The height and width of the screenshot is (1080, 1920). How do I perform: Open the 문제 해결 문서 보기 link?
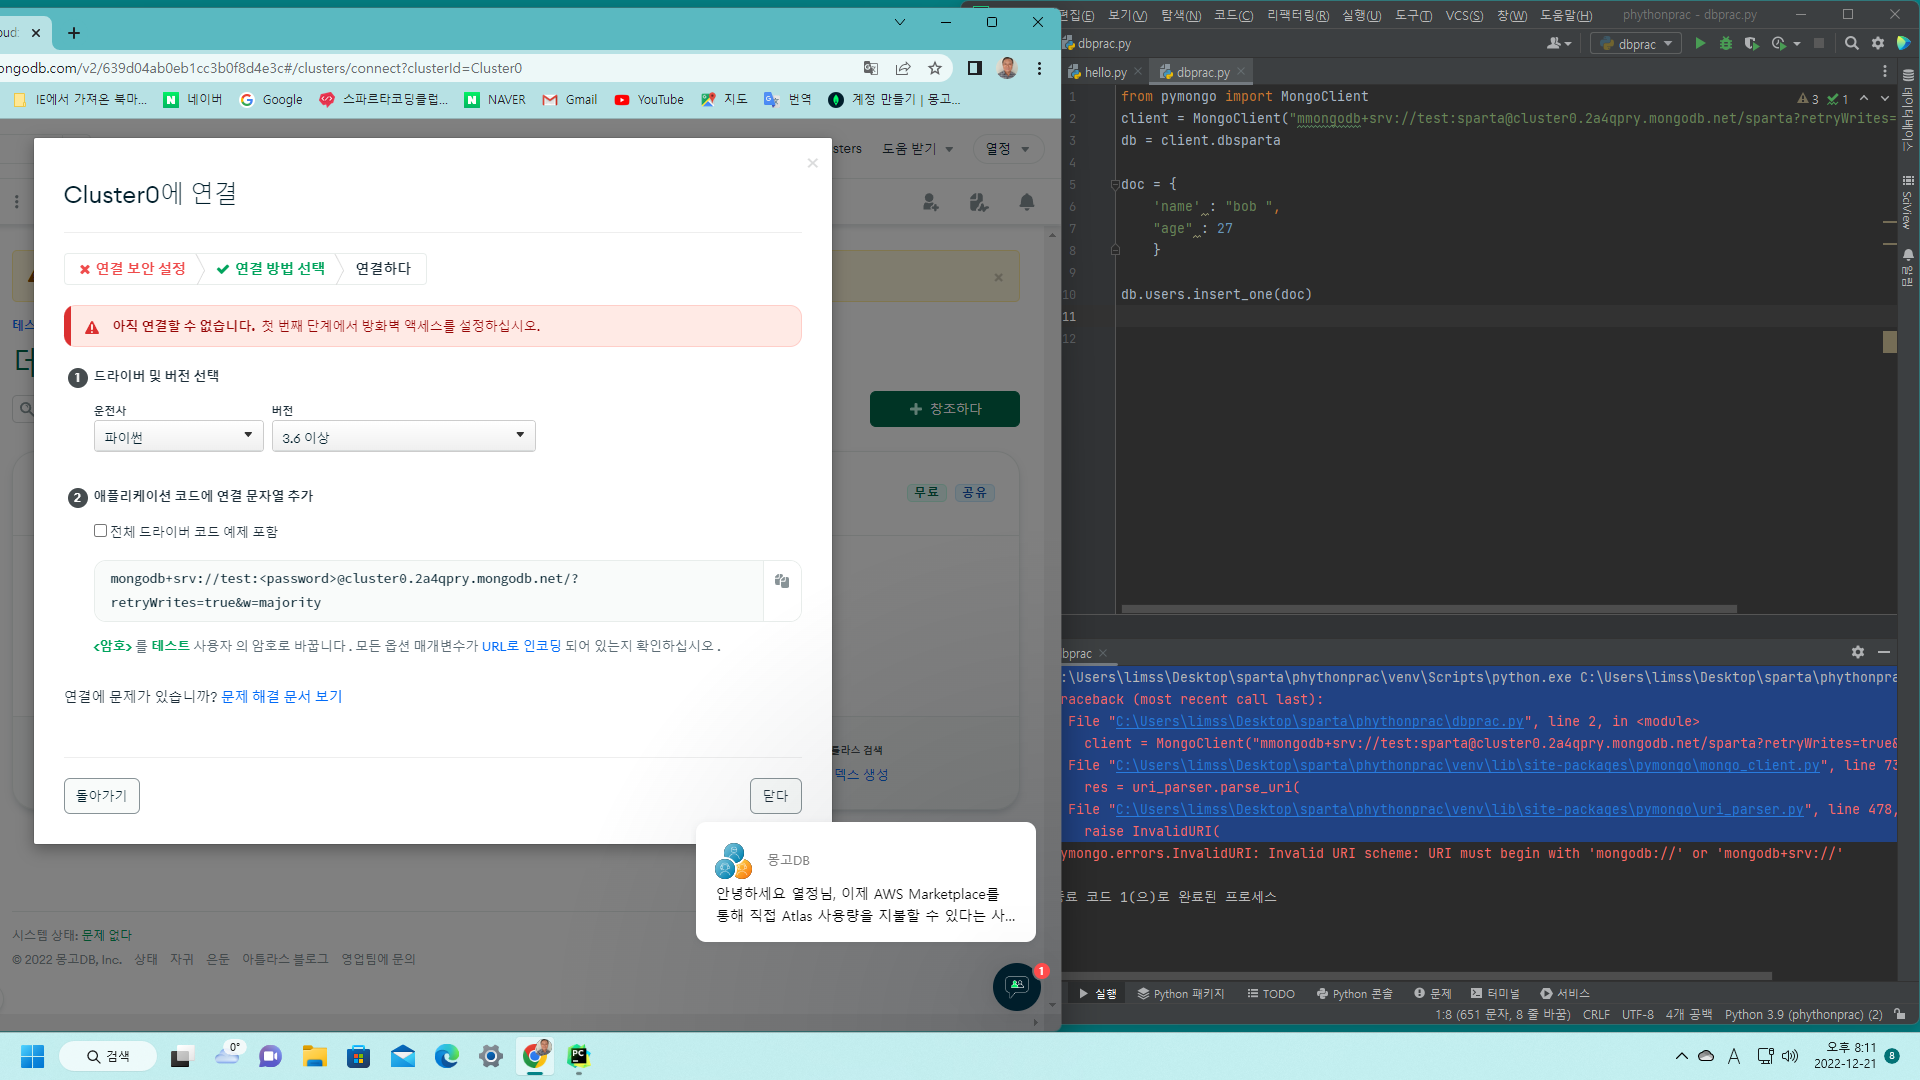[282, 696]
